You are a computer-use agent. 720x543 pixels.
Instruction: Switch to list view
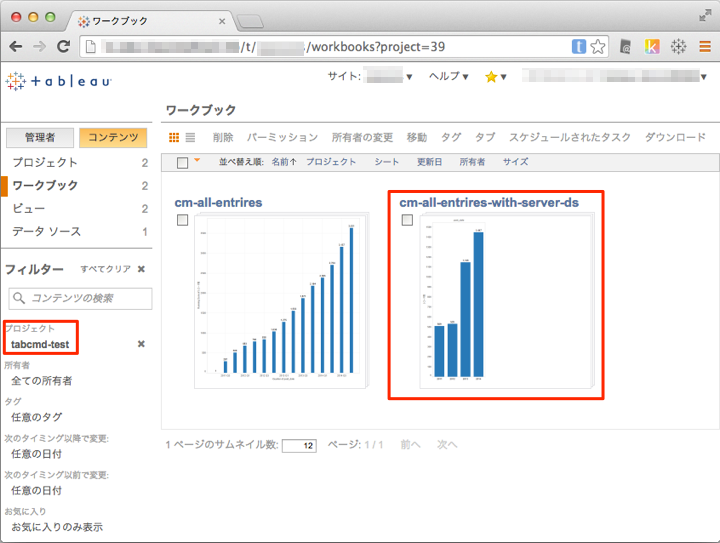191,137
